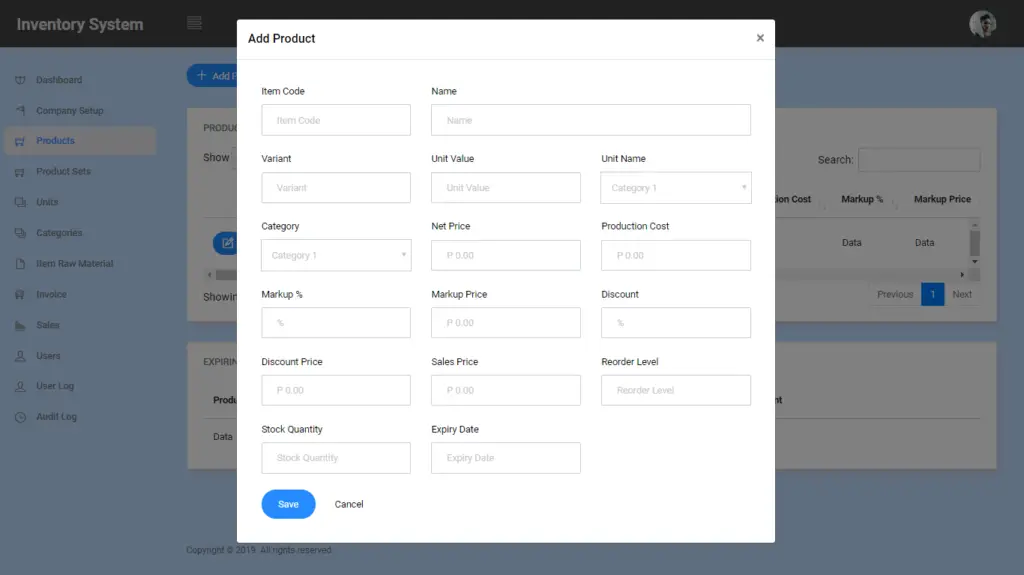Click the User Log sidebar icon
The height and width of the screenshot is (575, 1024).
click(20, 386)
